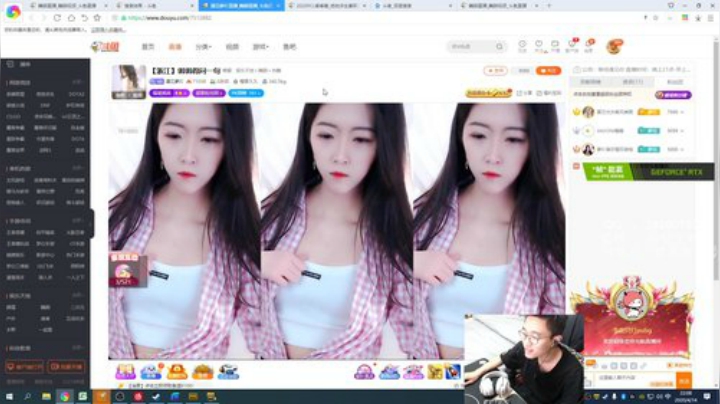This screenshot has width=720, height=404.
Task: Click the page's vertical scrollbar
Action: (716, 161)
